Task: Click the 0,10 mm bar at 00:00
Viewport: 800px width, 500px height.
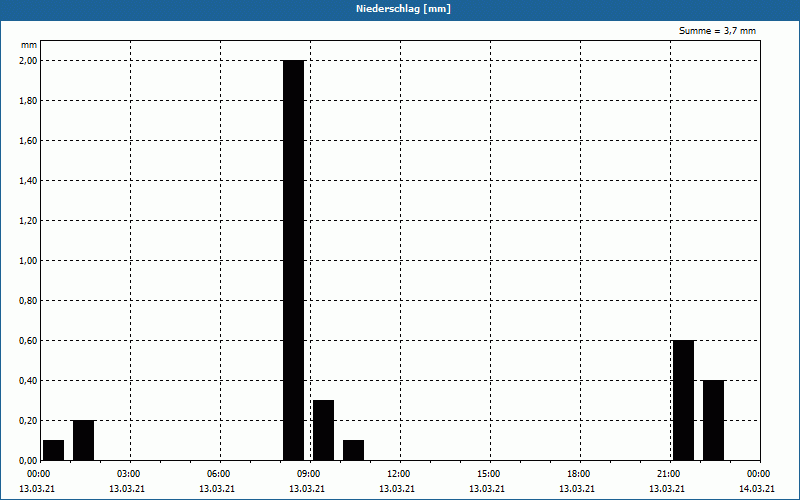Action: pyautogui.click(x=54, y=450)
